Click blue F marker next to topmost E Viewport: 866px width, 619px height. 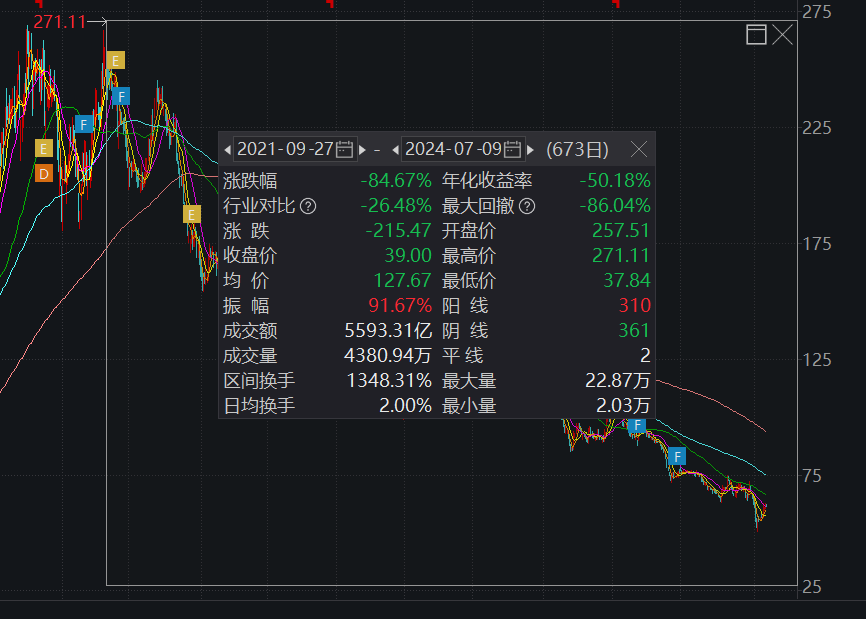click(121, 96)
